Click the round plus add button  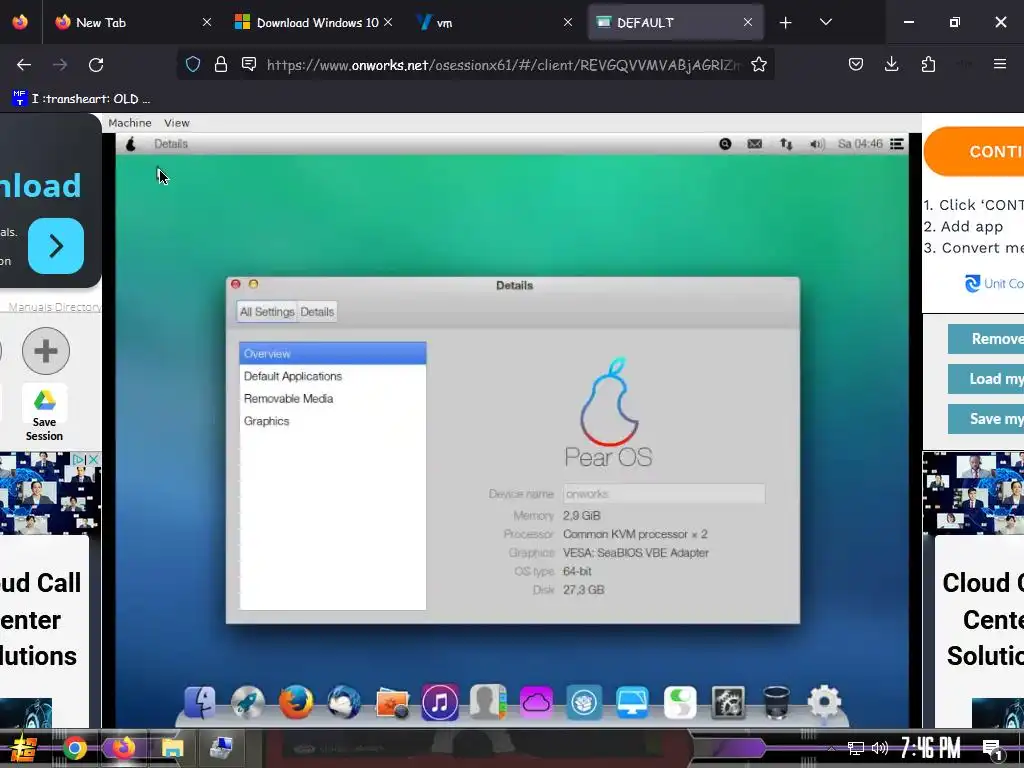click(x=46, y=351)
